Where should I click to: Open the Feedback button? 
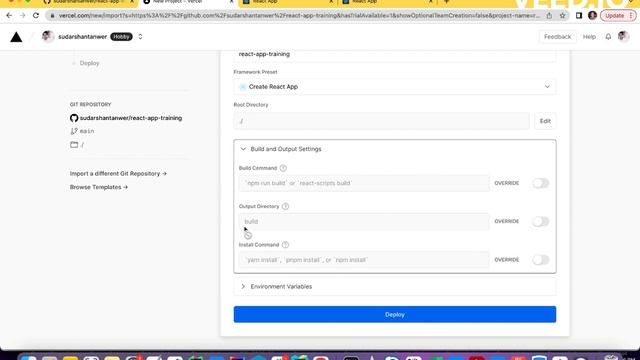(557, 37)
